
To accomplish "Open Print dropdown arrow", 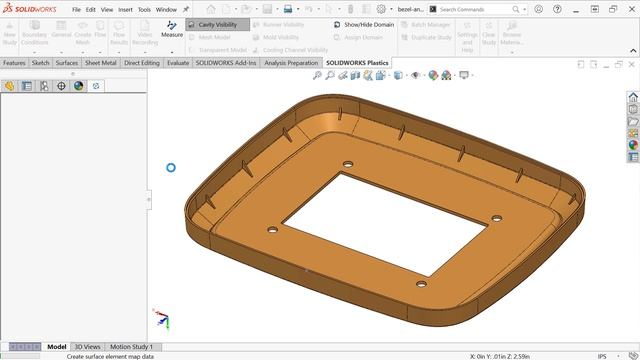I will (x=298, y=9).
